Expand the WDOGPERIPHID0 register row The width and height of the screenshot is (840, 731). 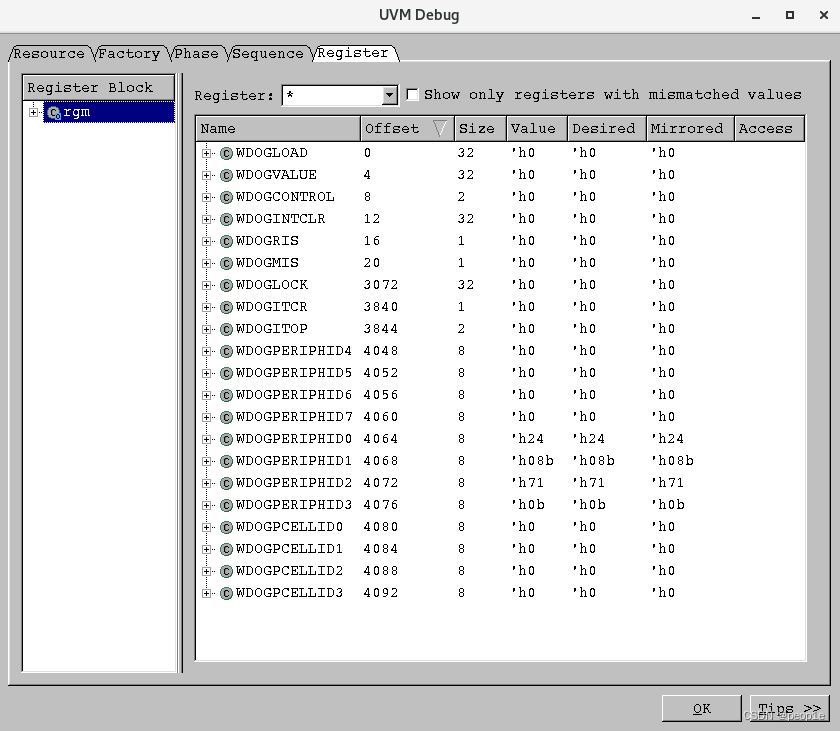tap(206, 439)
